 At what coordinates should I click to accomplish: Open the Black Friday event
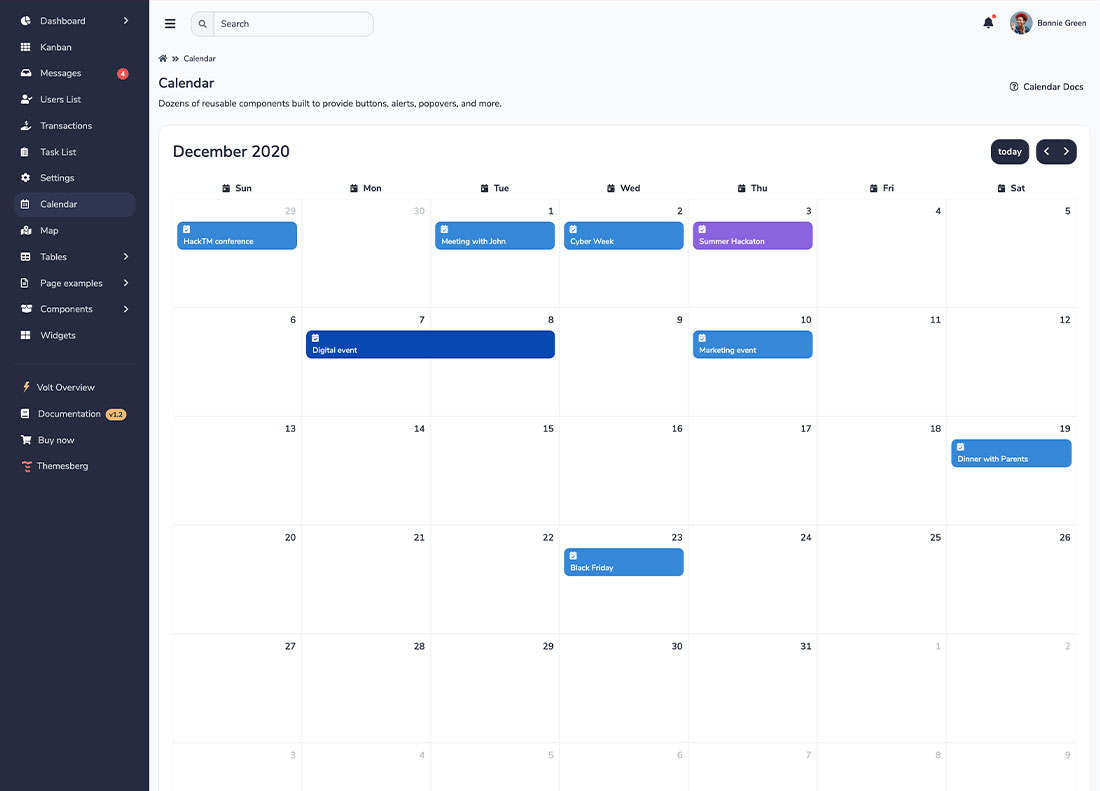624,562
